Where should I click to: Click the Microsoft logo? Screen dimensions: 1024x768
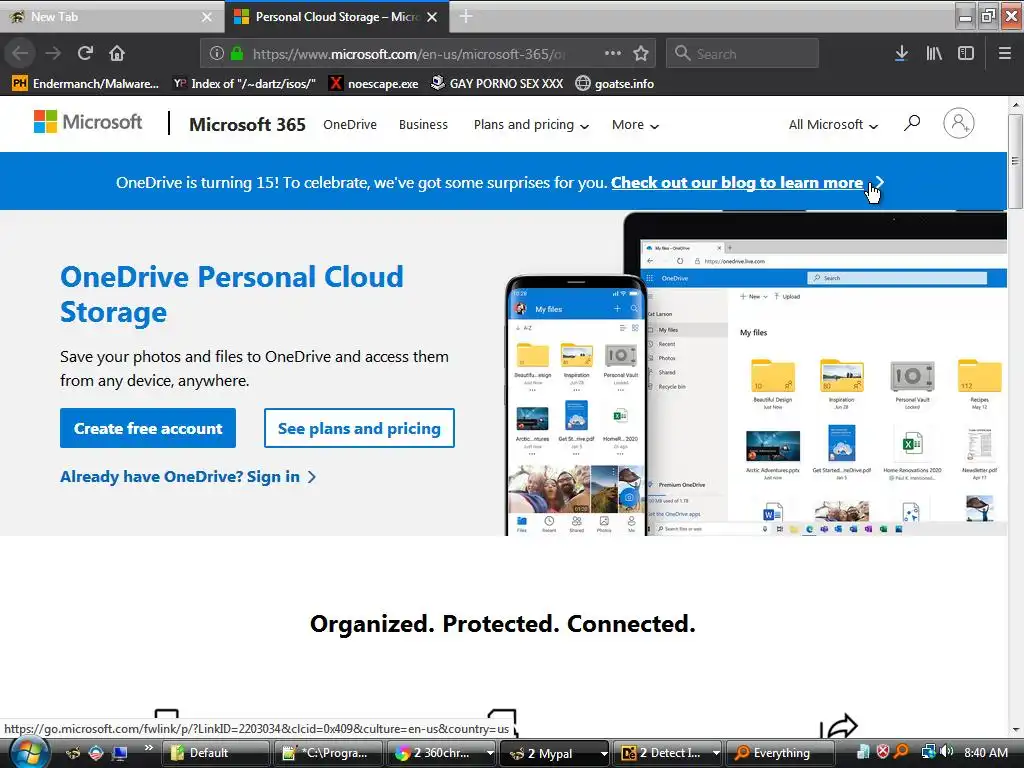click(88, 122)
